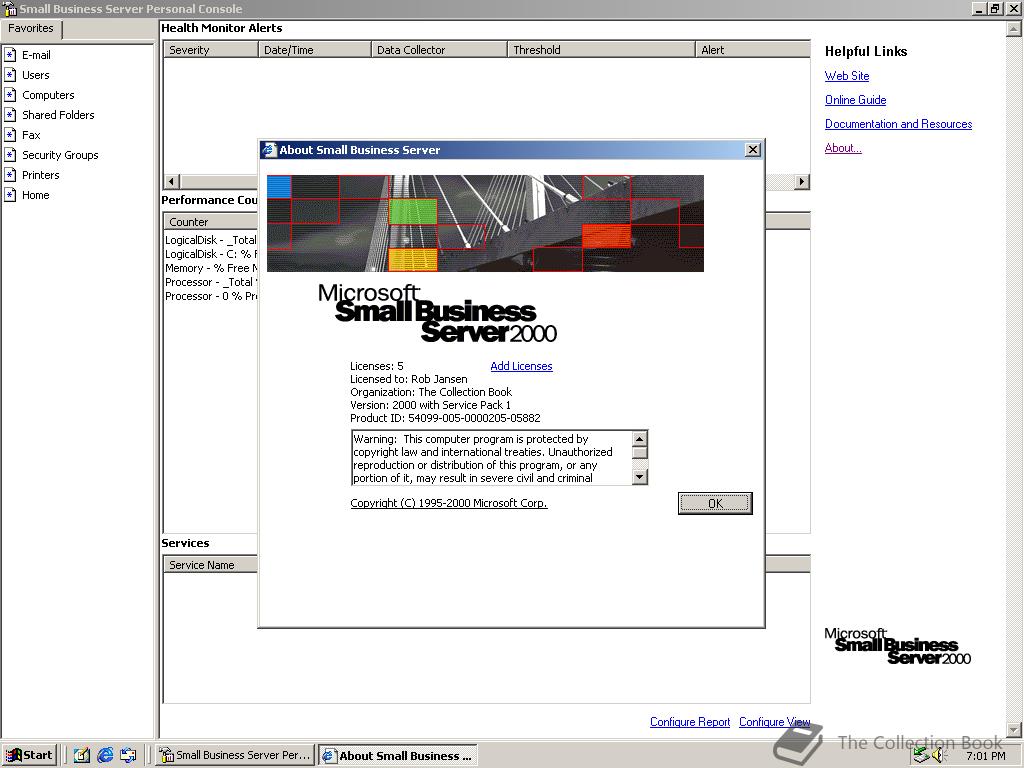Close the About Small Business Server dialog
Viewport: 1024px width, 768px height.
(x=752, y=150)
